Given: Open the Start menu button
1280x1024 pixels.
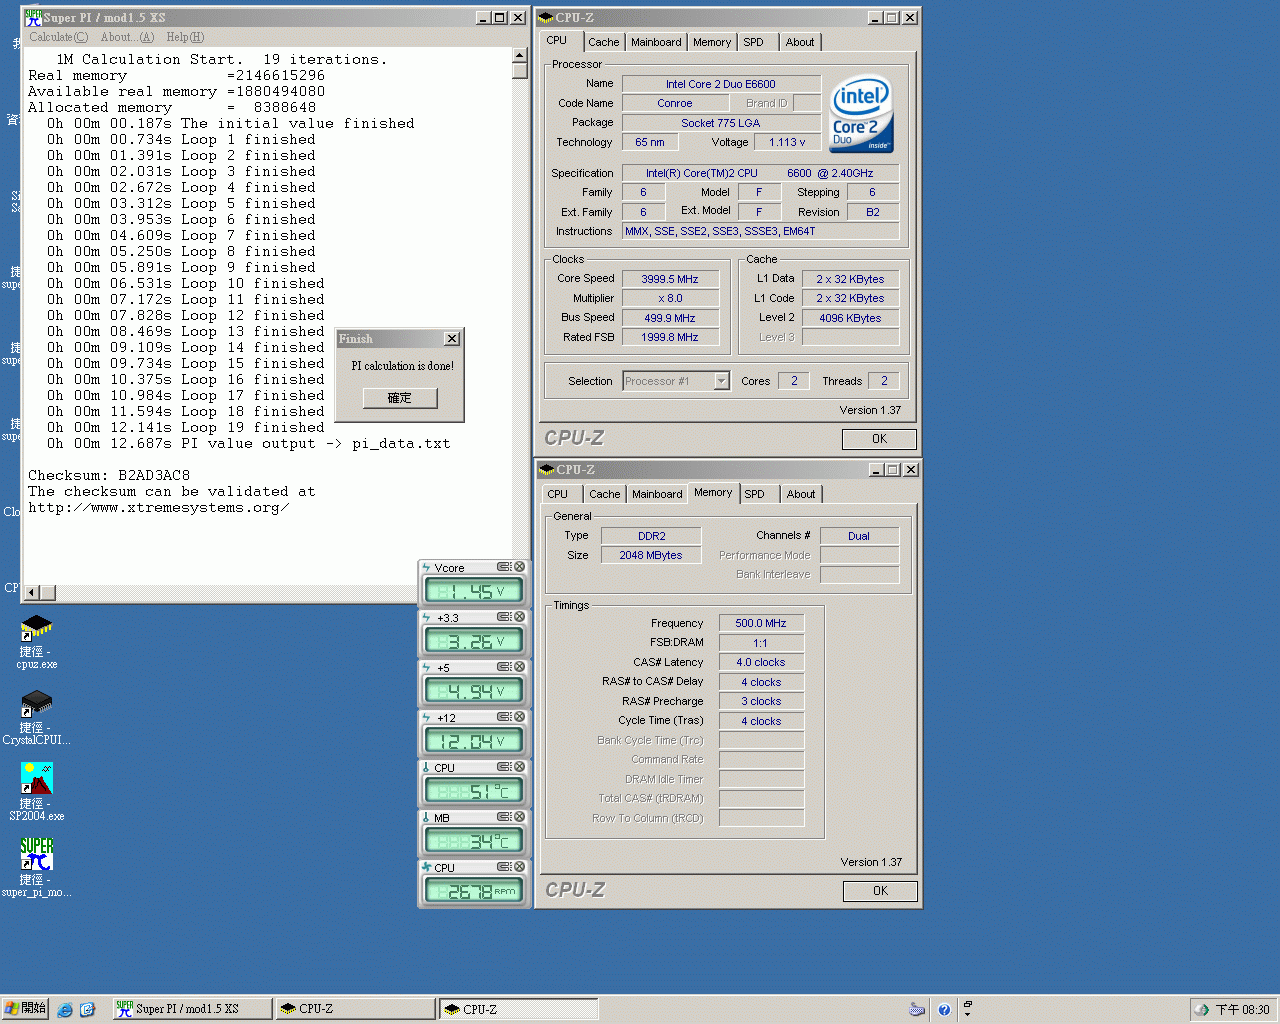Looking at the screenshot, I should [25, 1008].
